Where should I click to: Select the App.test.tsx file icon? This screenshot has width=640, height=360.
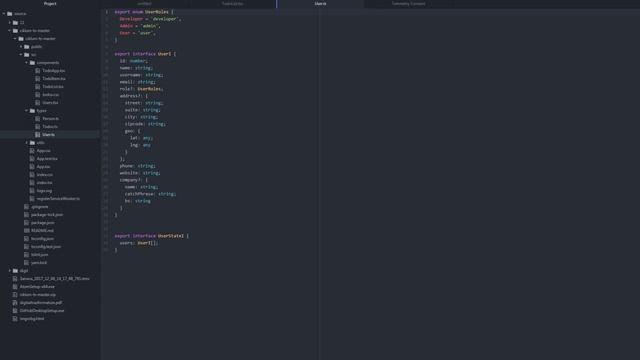32,158
